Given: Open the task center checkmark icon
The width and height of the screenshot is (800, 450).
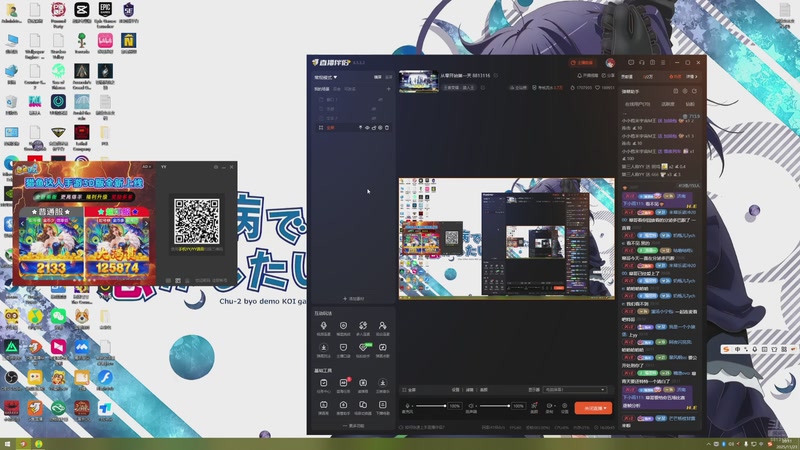Looking at the screenshot, I should tap(323, 383).
